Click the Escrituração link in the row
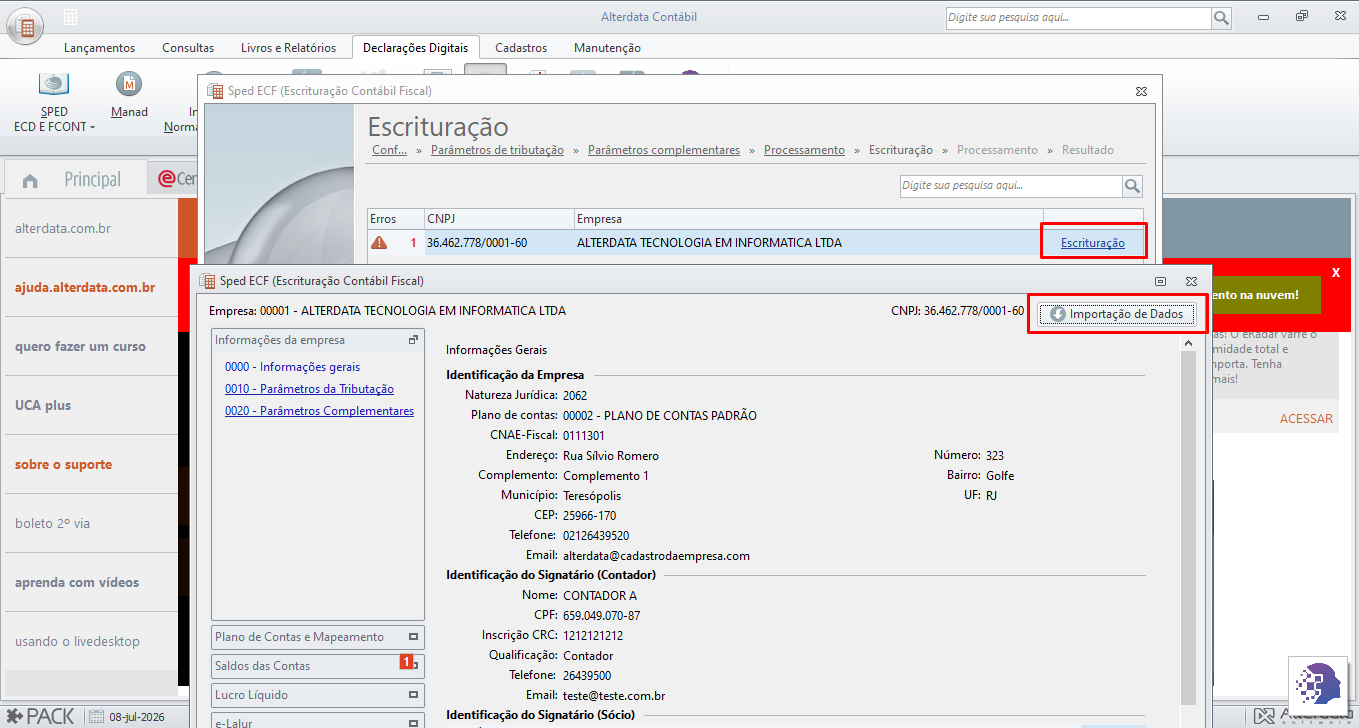 (1093, 243)
